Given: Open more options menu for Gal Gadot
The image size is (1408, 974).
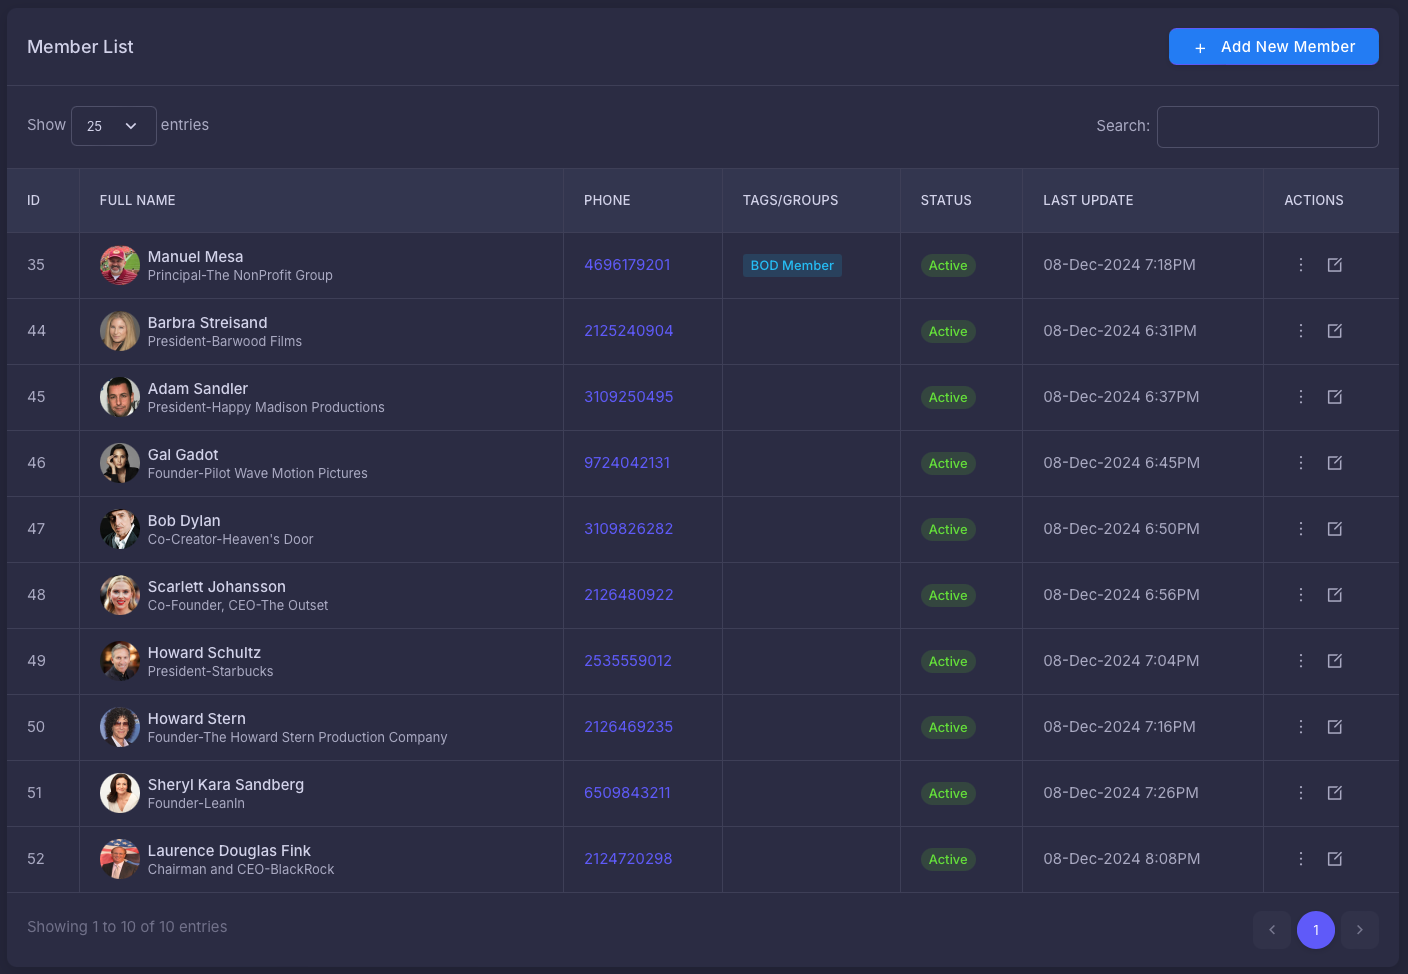Looking at the screenshot, I should click(1300, 463).
